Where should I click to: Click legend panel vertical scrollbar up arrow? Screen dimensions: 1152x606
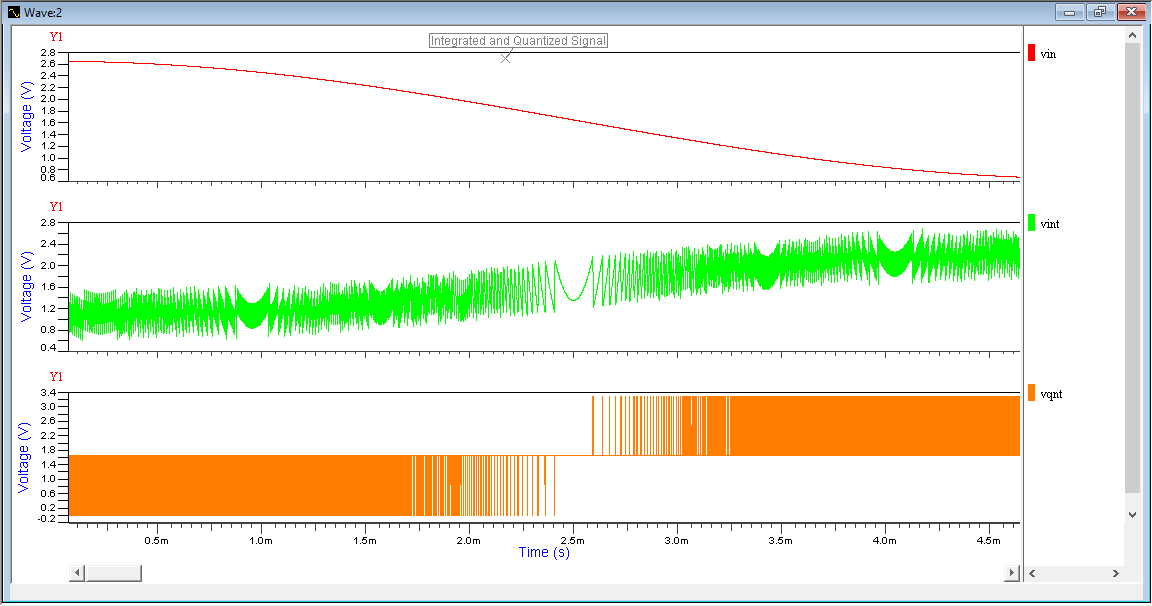click(x=1132, y=35)
